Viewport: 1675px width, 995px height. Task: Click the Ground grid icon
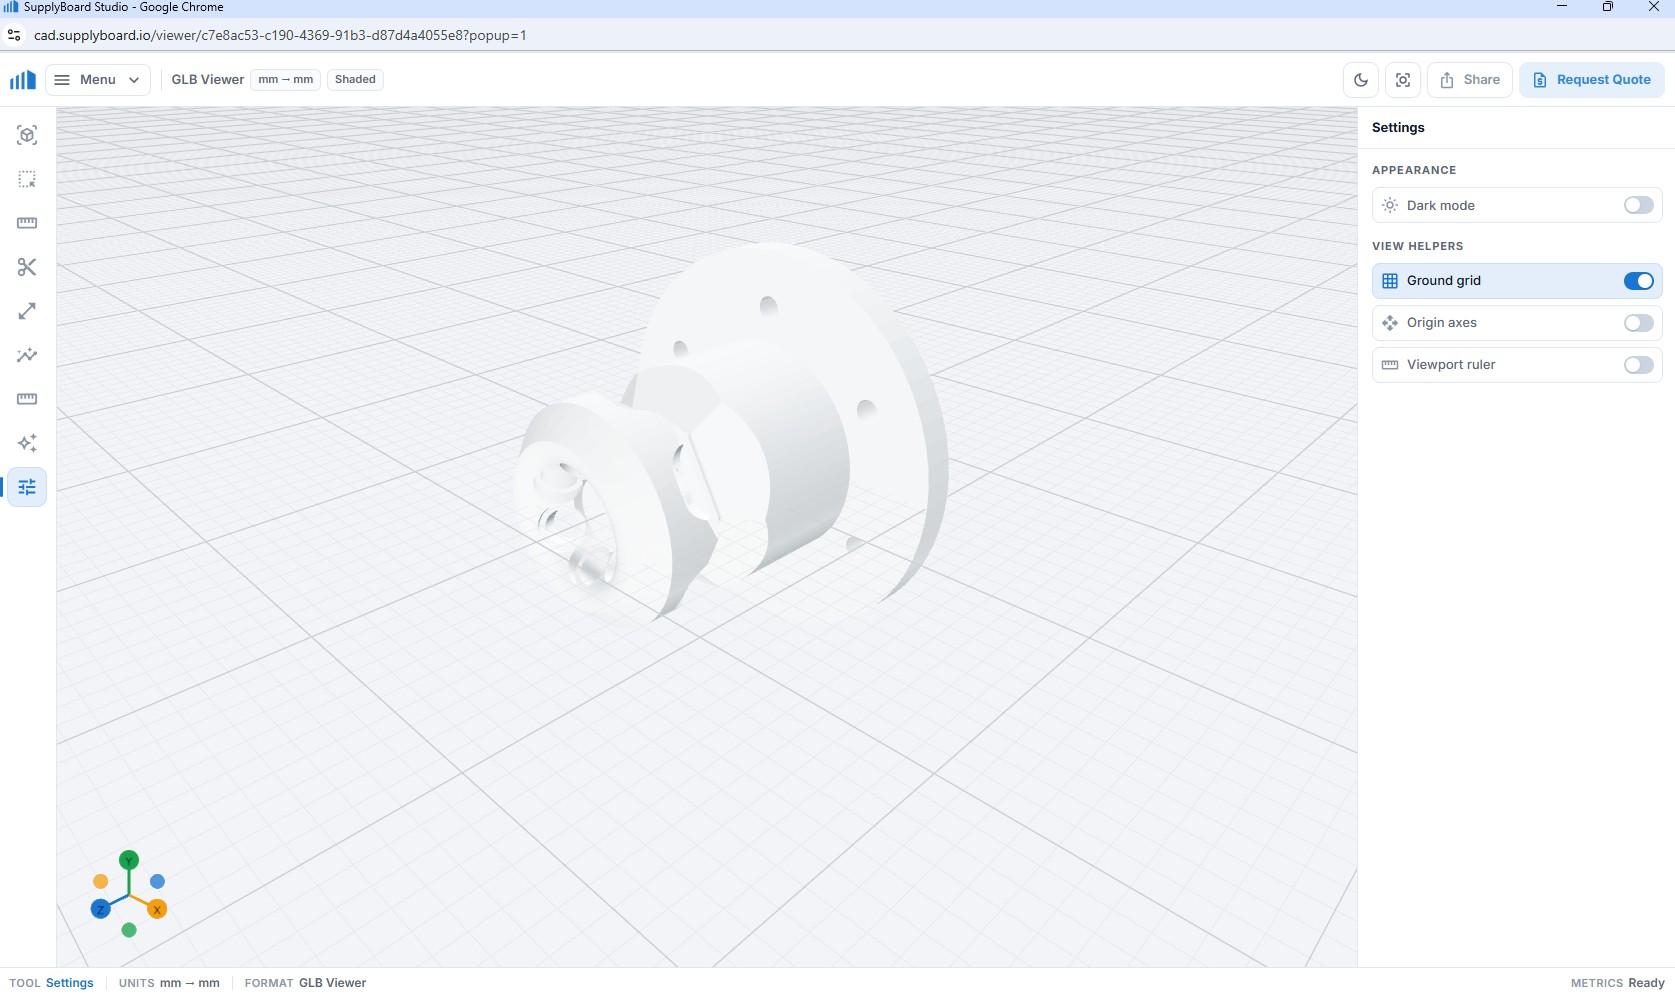point(1389,281)
